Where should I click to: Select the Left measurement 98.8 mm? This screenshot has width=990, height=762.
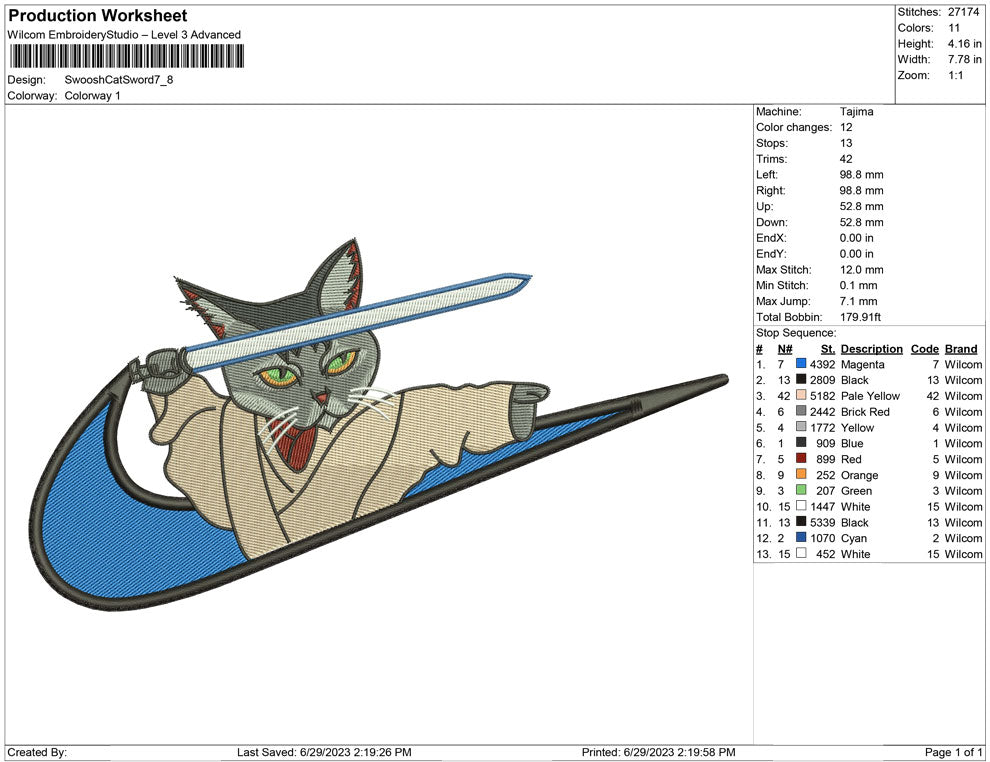[861, 174]
